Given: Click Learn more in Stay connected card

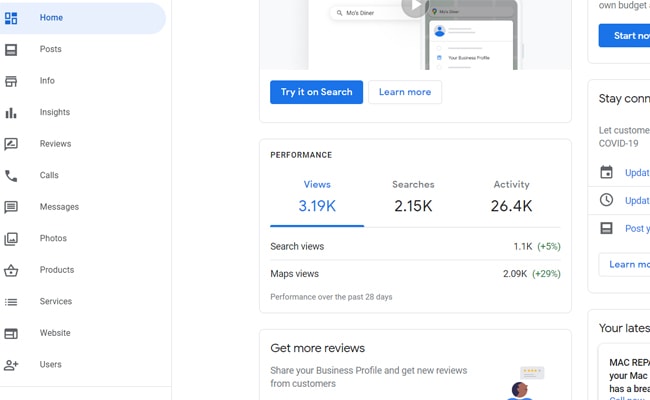Looking at the screenshot, I should (x=624, y=264).
